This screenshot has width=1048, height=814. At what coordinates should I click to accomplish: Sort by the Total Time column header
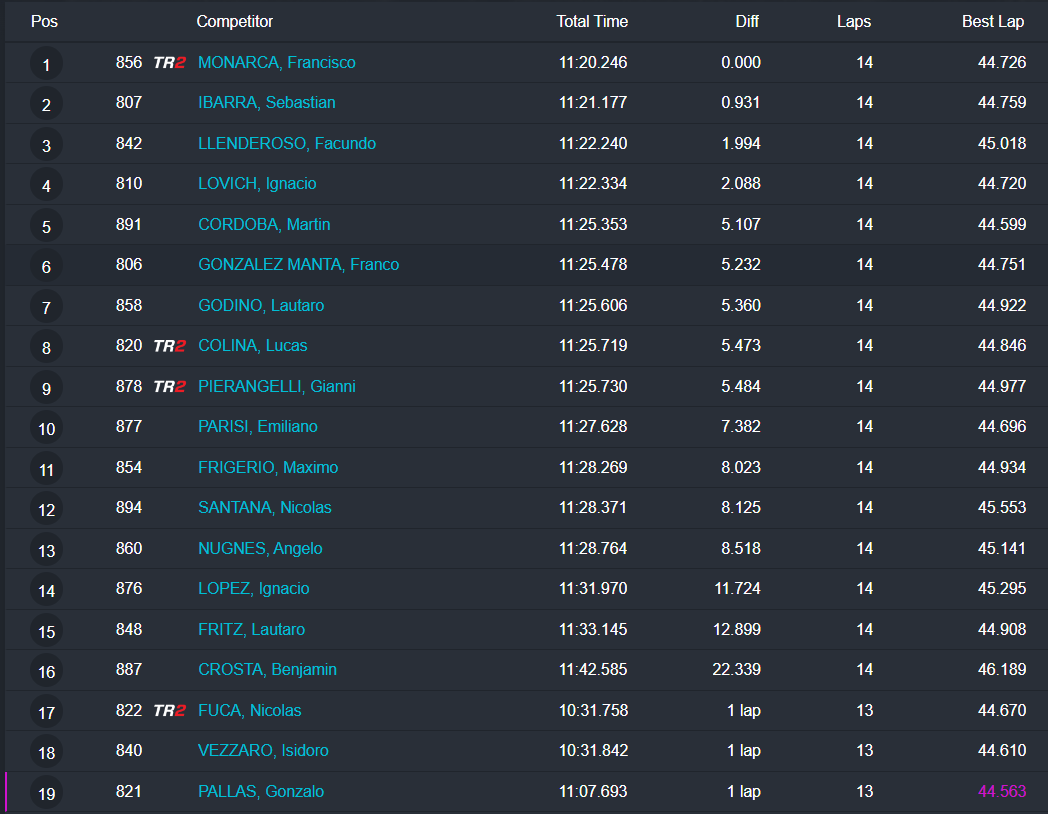592,21
